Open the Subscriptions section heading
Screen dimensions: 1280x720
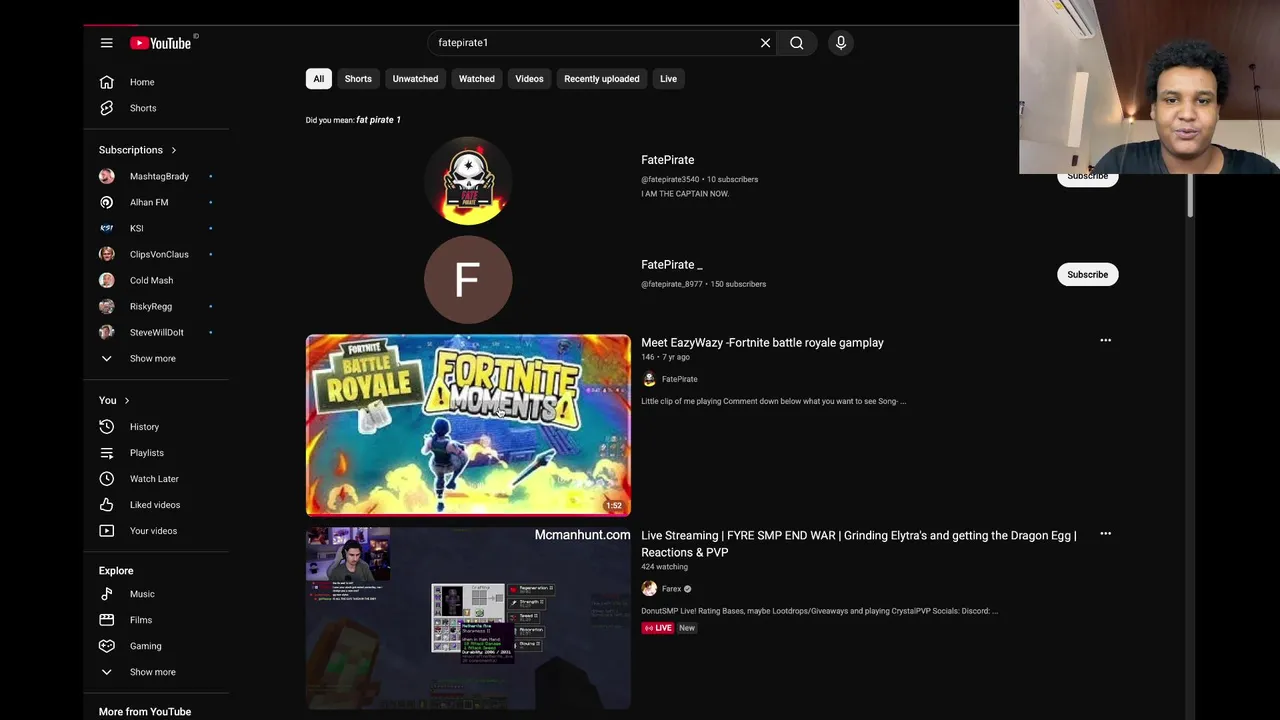pos(138,150)
